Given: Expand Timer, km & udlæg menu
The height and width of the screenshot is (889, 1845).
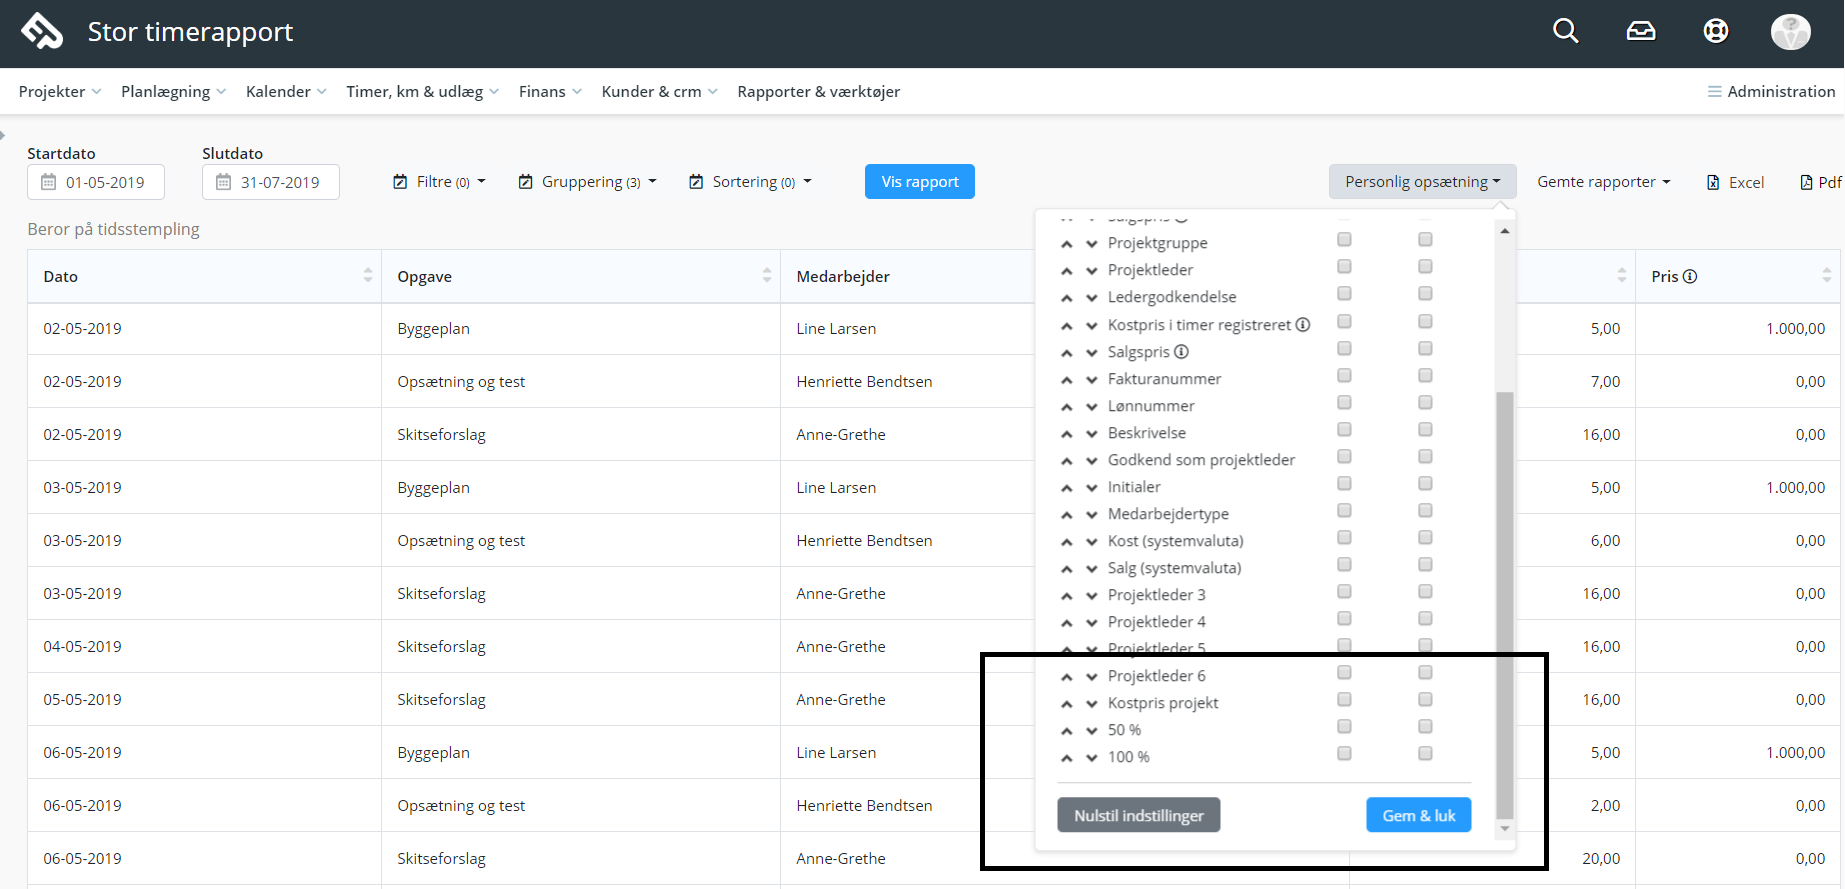Looking at the screenshot, I should point(422,91).
